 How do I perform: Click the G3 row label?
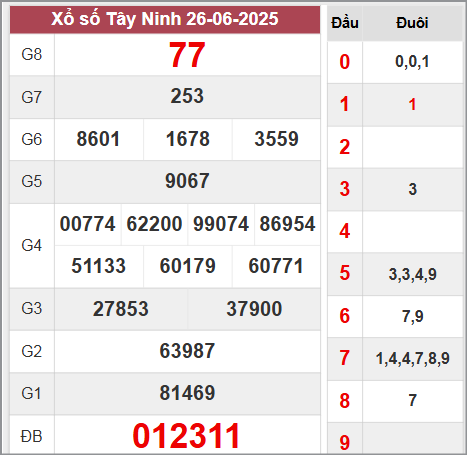[x=32, y=308]
